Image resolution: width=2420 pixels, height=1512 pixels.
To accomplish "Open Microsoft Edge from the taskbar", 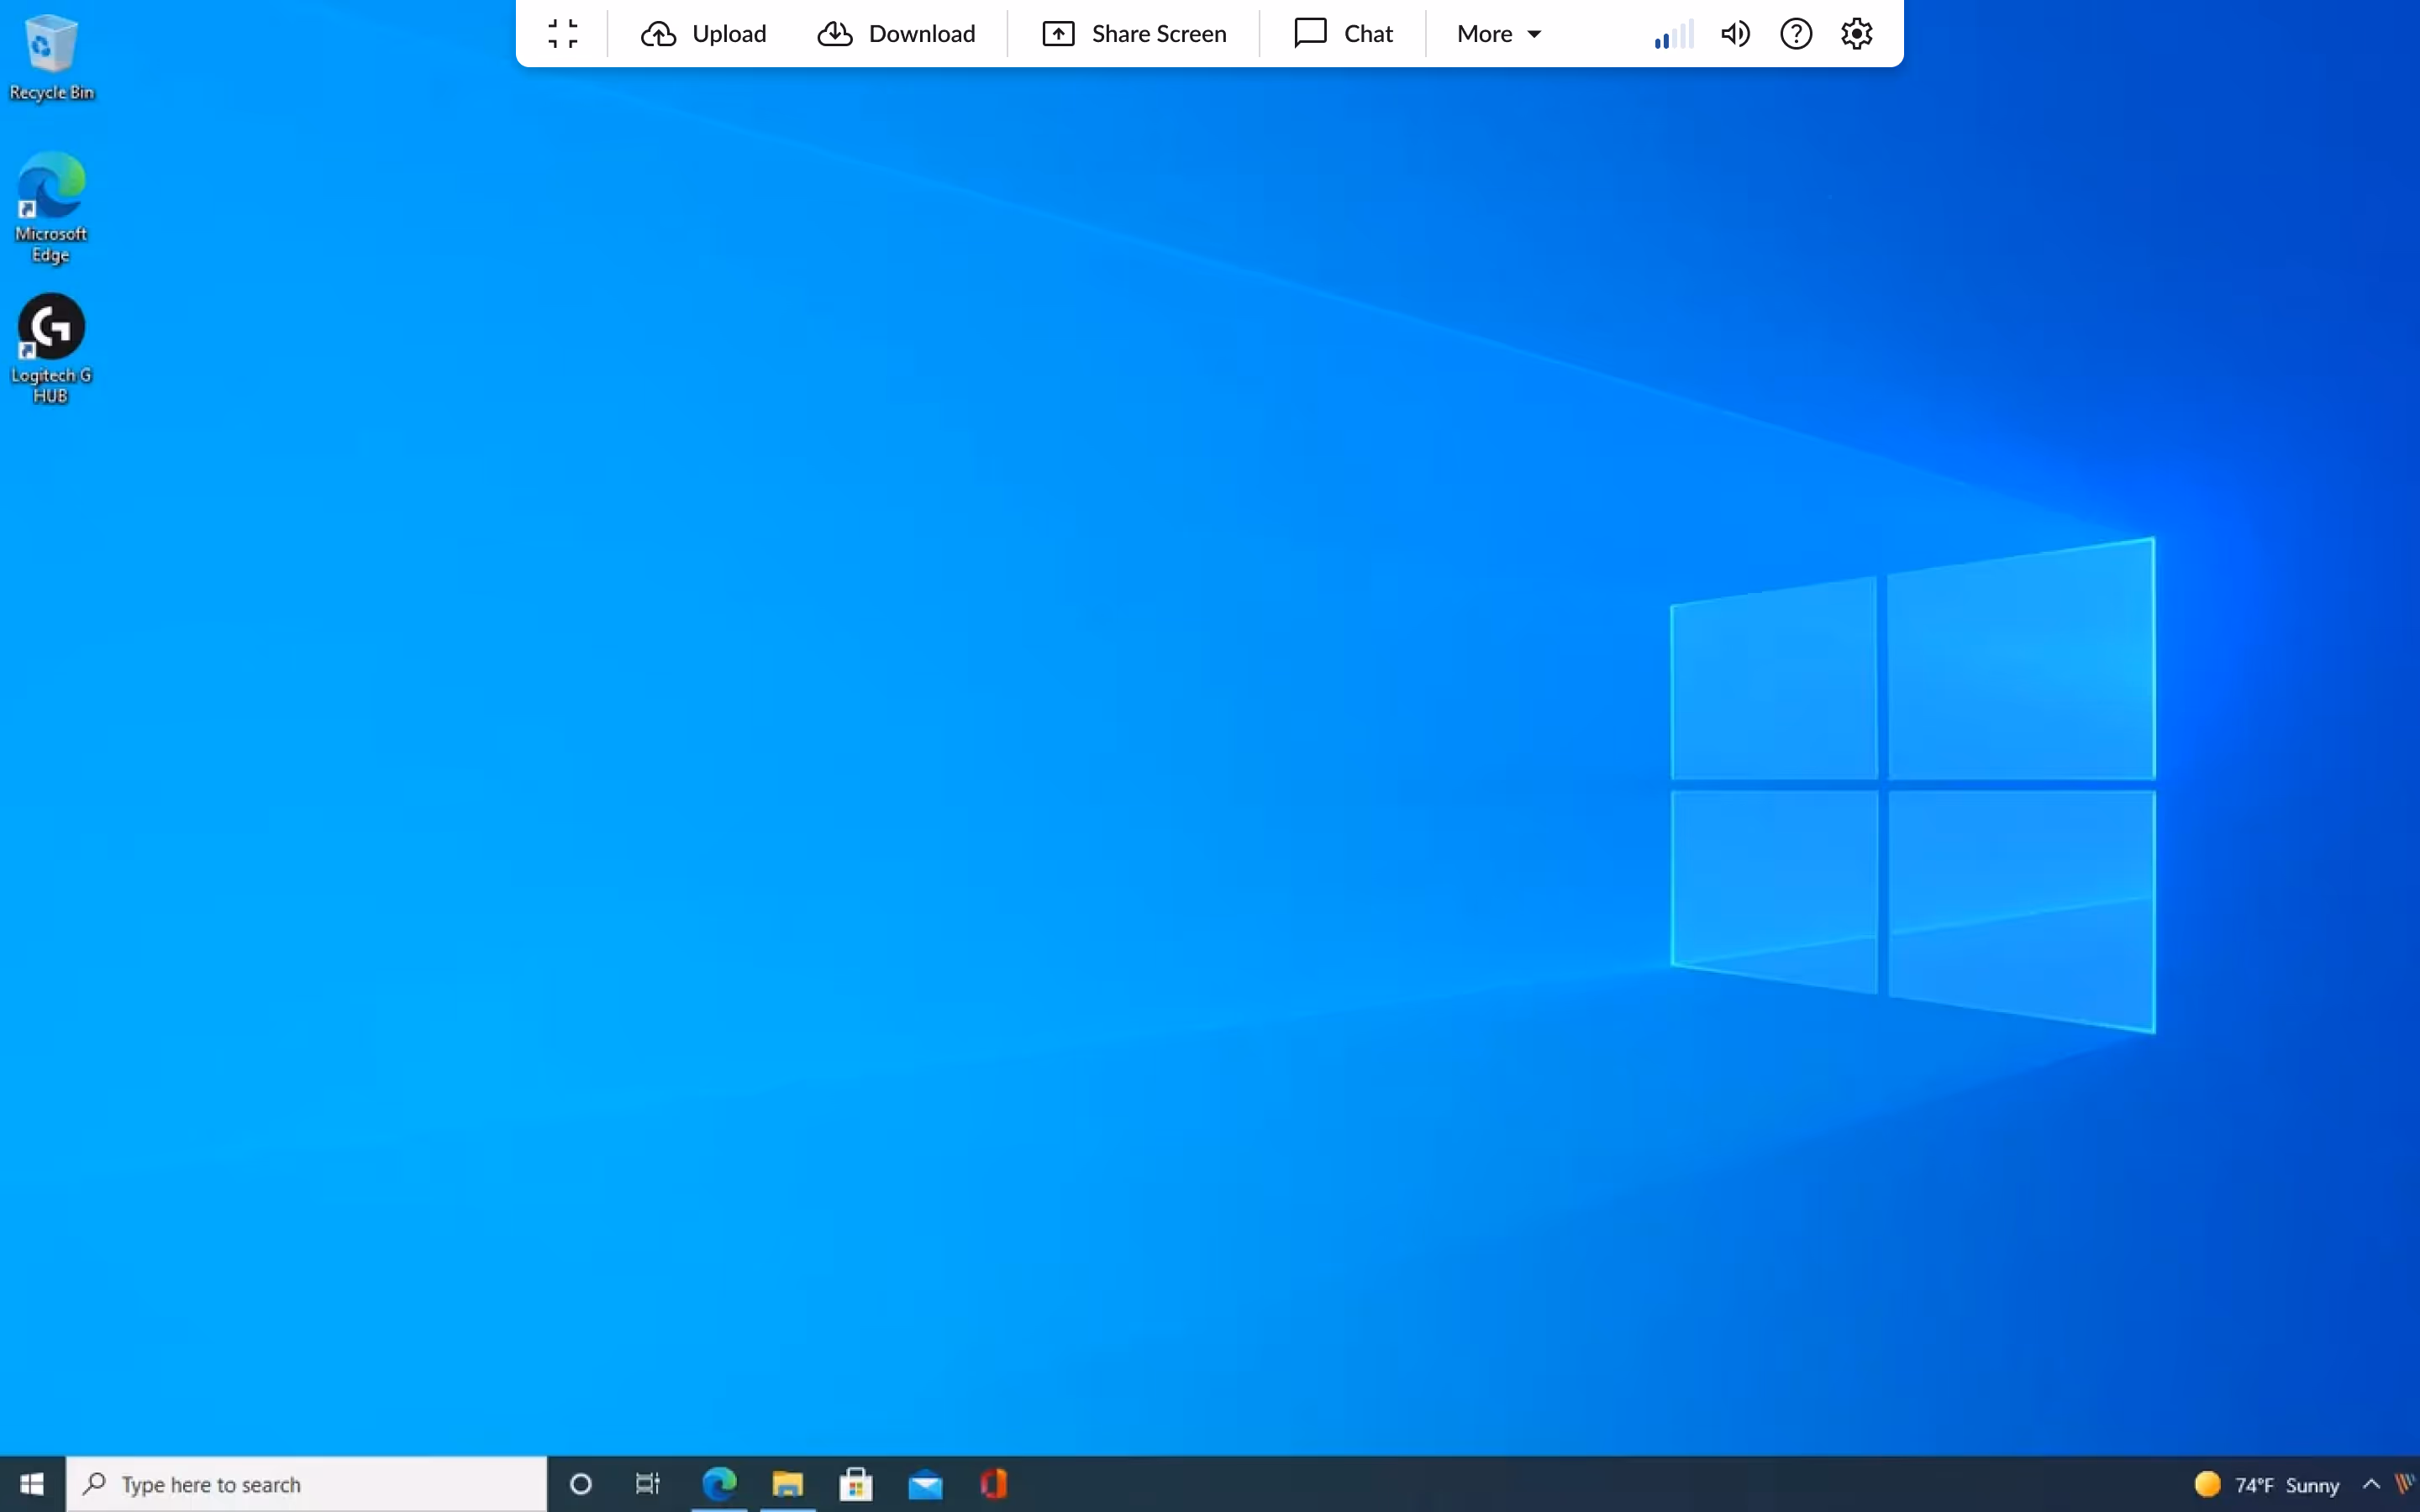I will tap(719, 1484).
